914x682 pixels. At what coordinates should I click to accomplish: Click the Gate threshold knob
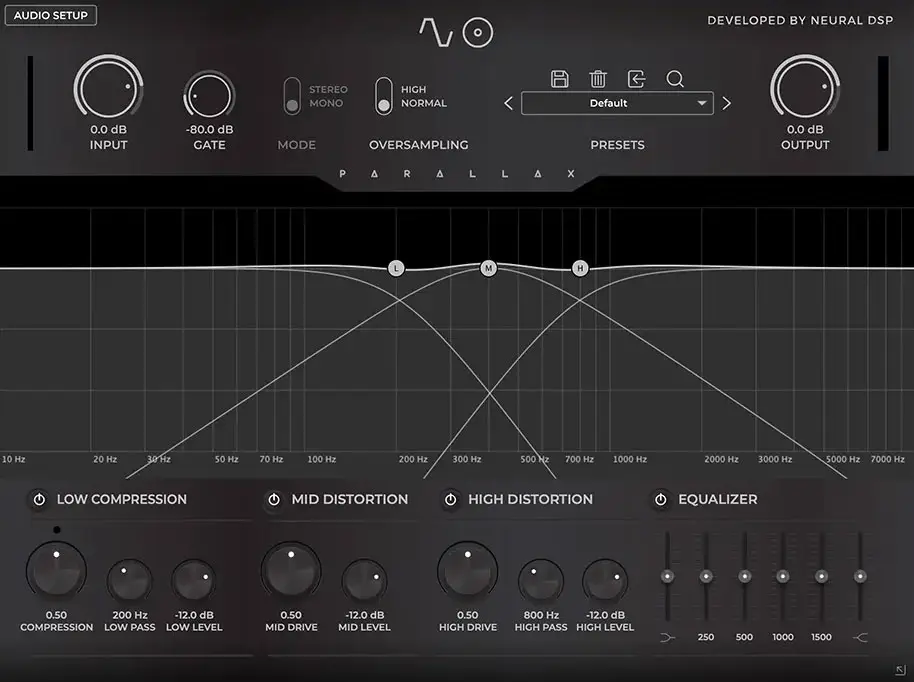pos(209,96)
